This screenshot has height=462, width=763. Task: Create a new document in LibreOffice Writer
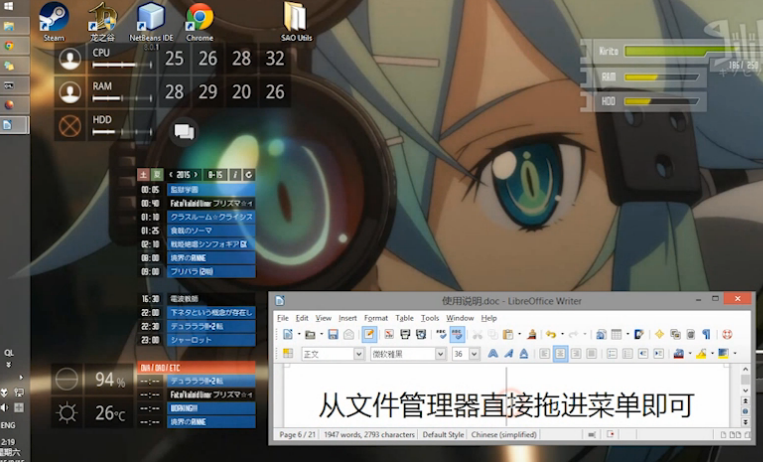click(x=288, y=334)
